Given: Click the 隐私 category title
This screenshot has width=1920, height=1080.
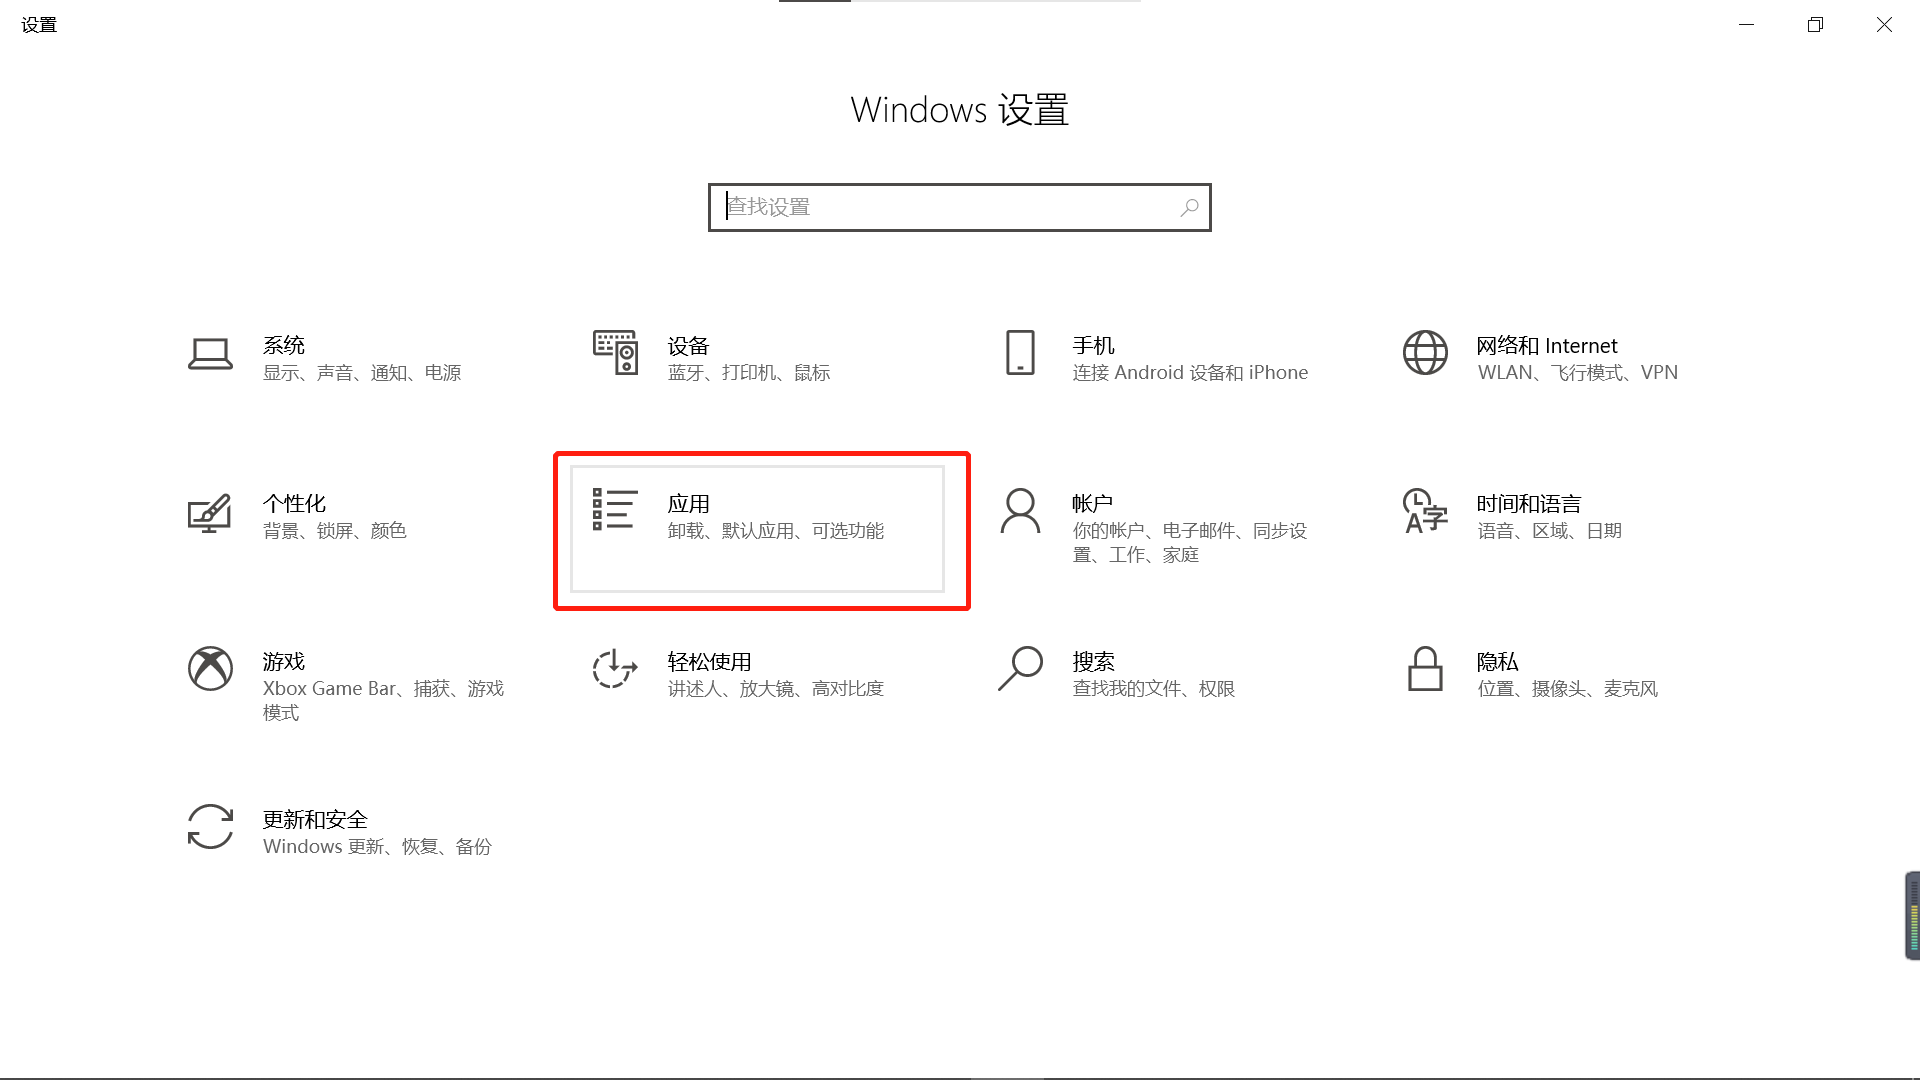Looking at the screenshot, I should click(x=1497, y=662).
